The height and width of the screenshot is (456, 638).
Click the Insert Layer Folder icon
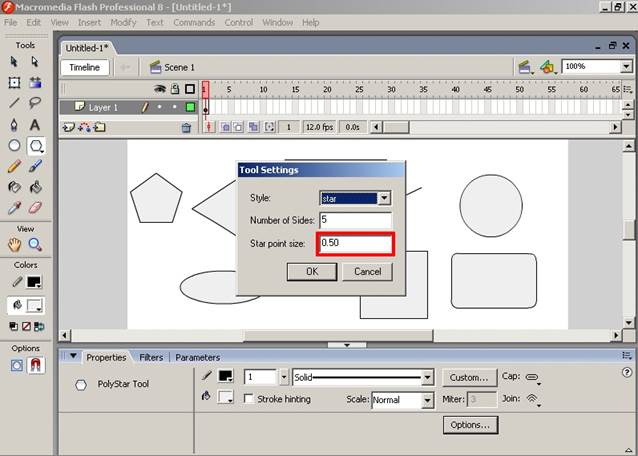pos(100,128)
